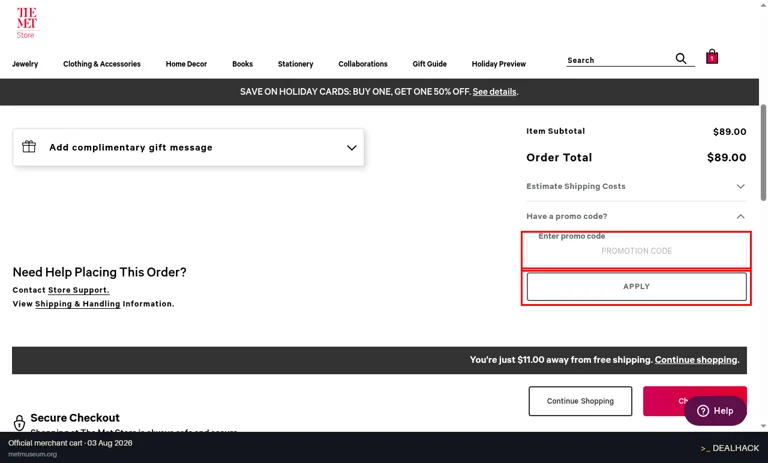Expand Add complimentary gift message chevron
This screenshot has width=768, height=463.
(x=351, y=147)
